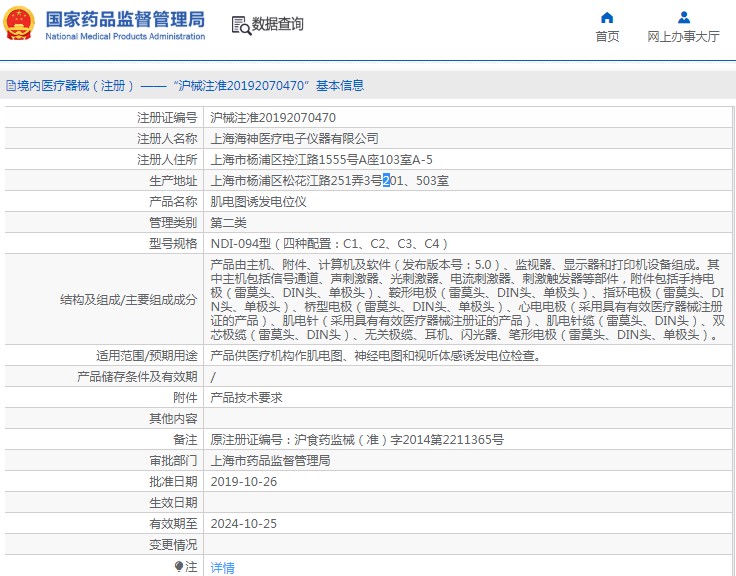Click the 网上办事大厅 person icon

tap(683, 17)
